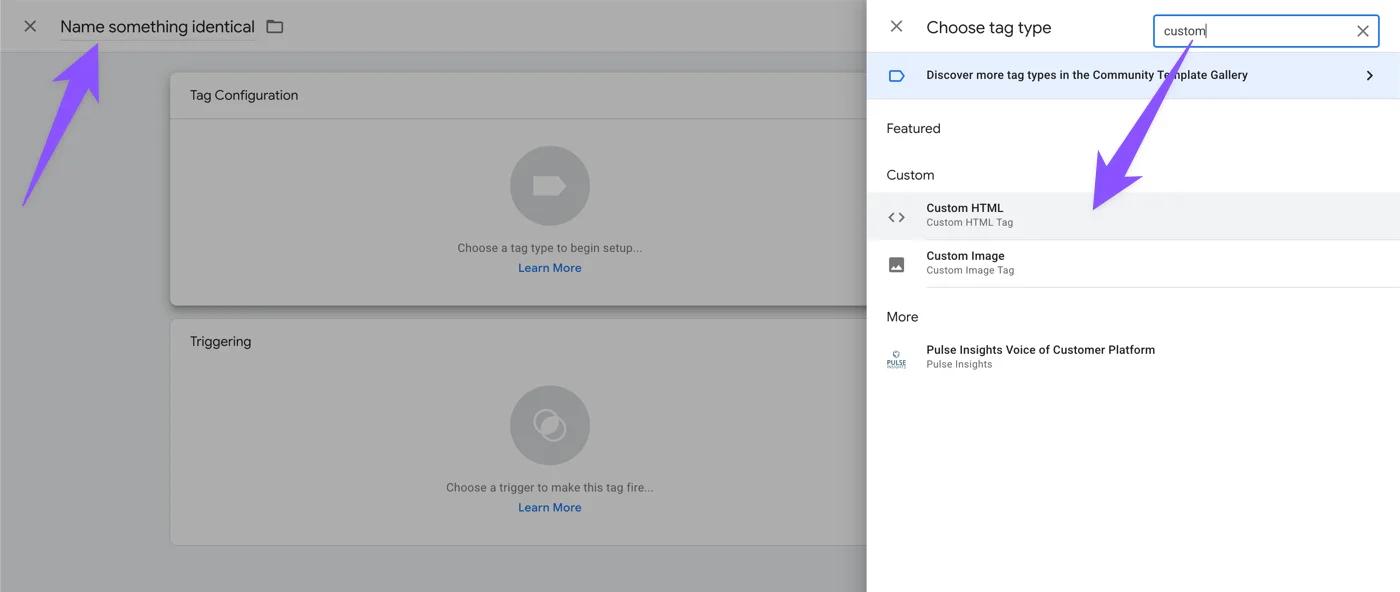Viewport: 1400px width, 592px height.
Task: Select the Custom HTML tag type
Action: tap(1133, 215)
